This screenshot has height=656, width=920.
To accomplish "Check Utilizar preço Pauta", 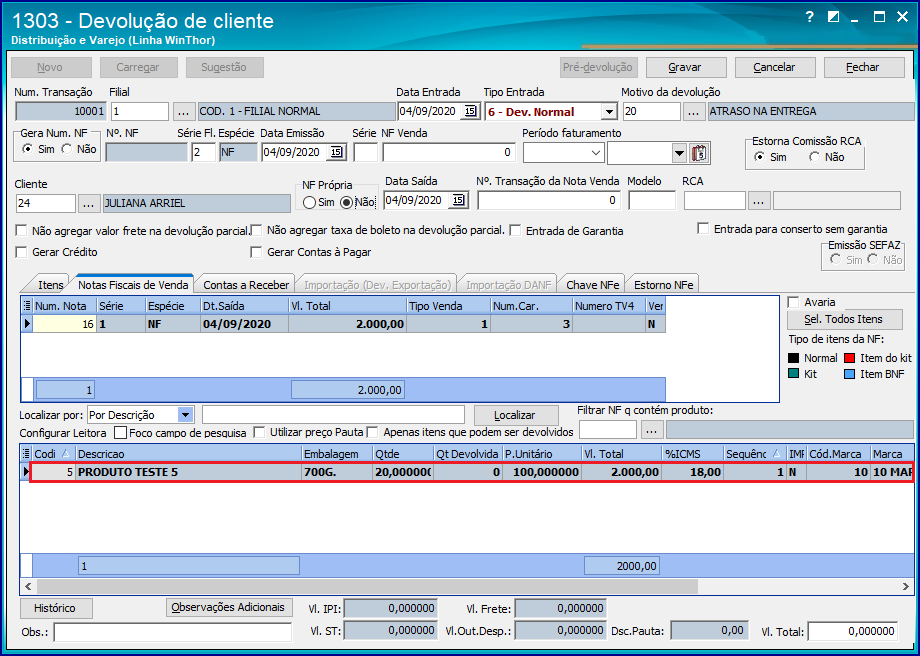I will click(259, 432).
